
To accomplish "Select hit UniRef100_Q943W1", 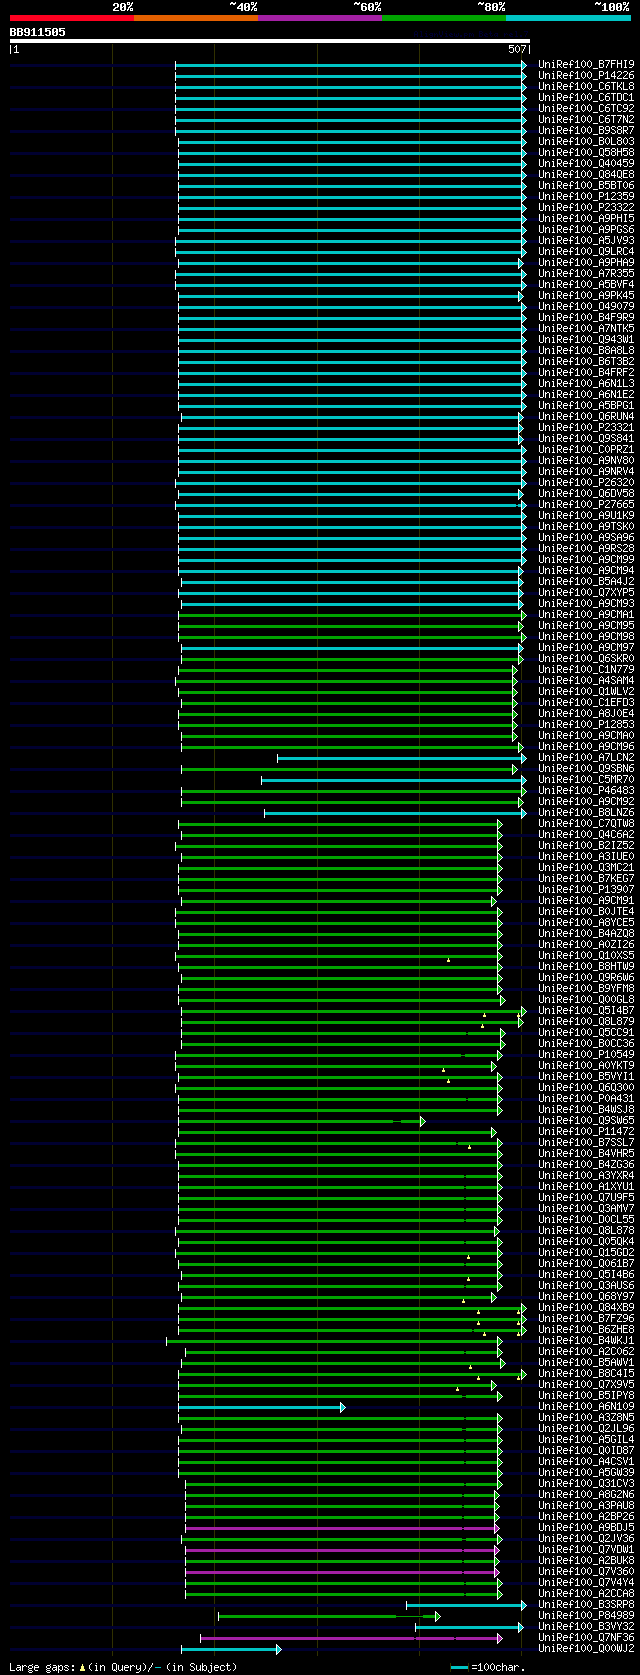I will 586,339.
